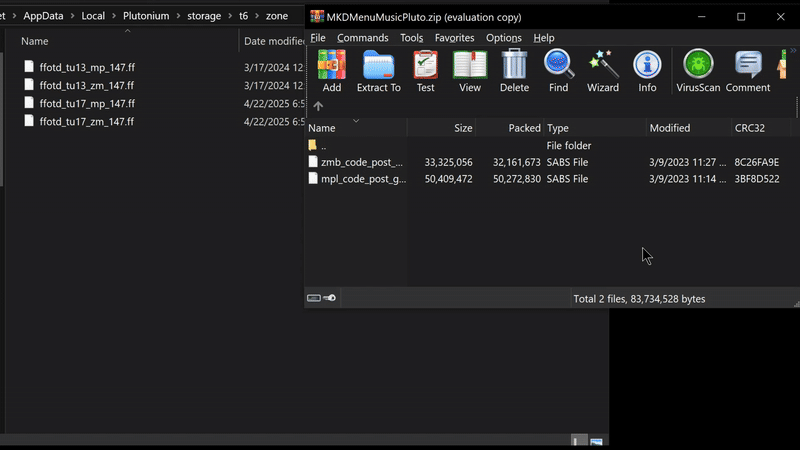Open the Commands menu
The width and height of the screenshot is (800, 450).
pos(362,38)
